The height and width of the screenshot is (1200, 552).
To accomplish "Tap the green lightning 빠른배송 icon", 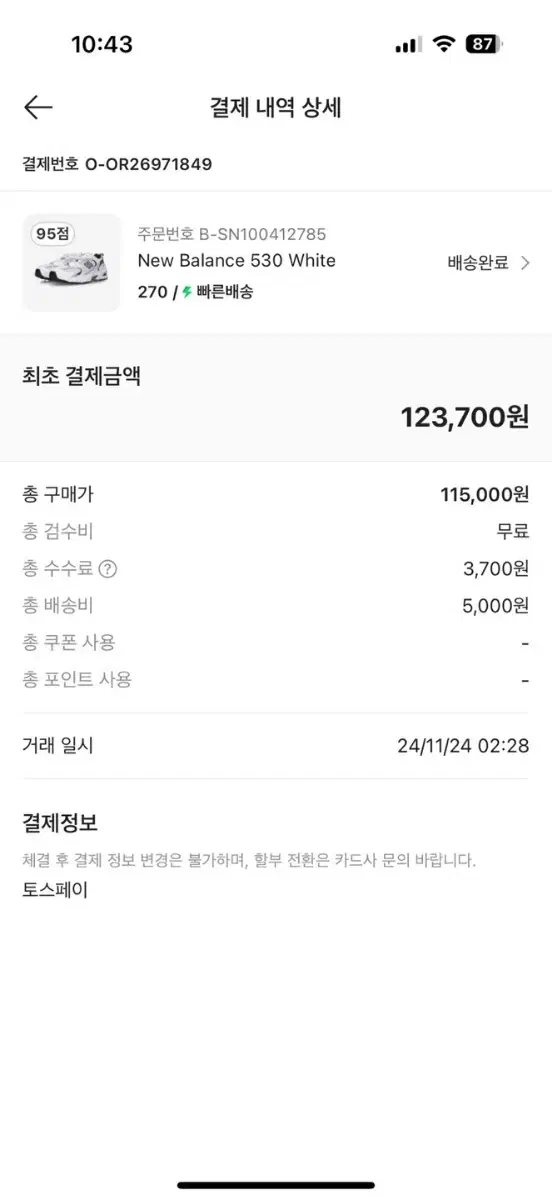I will click(x=186, y=293).
